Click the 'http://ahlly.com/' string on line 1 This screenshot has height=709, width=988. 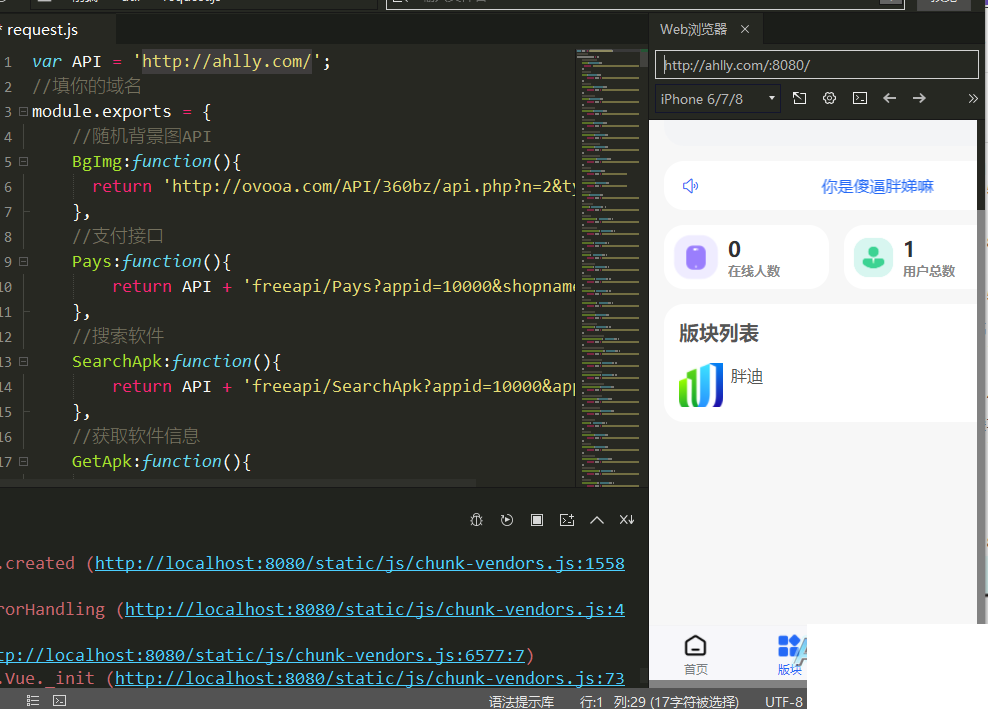[227, 62]
